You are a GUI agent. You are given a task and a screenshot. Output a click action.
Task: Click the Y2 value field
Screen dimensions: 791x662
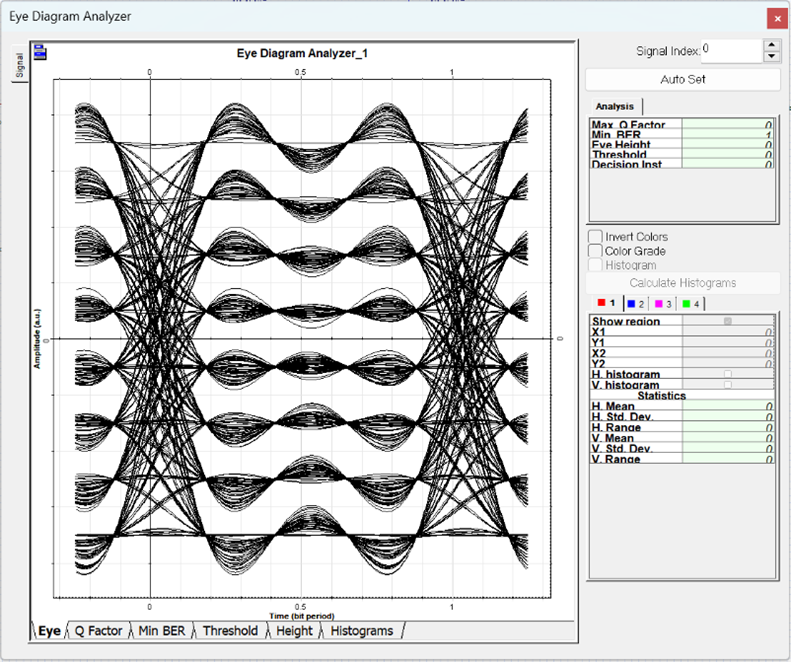[728, 363]
